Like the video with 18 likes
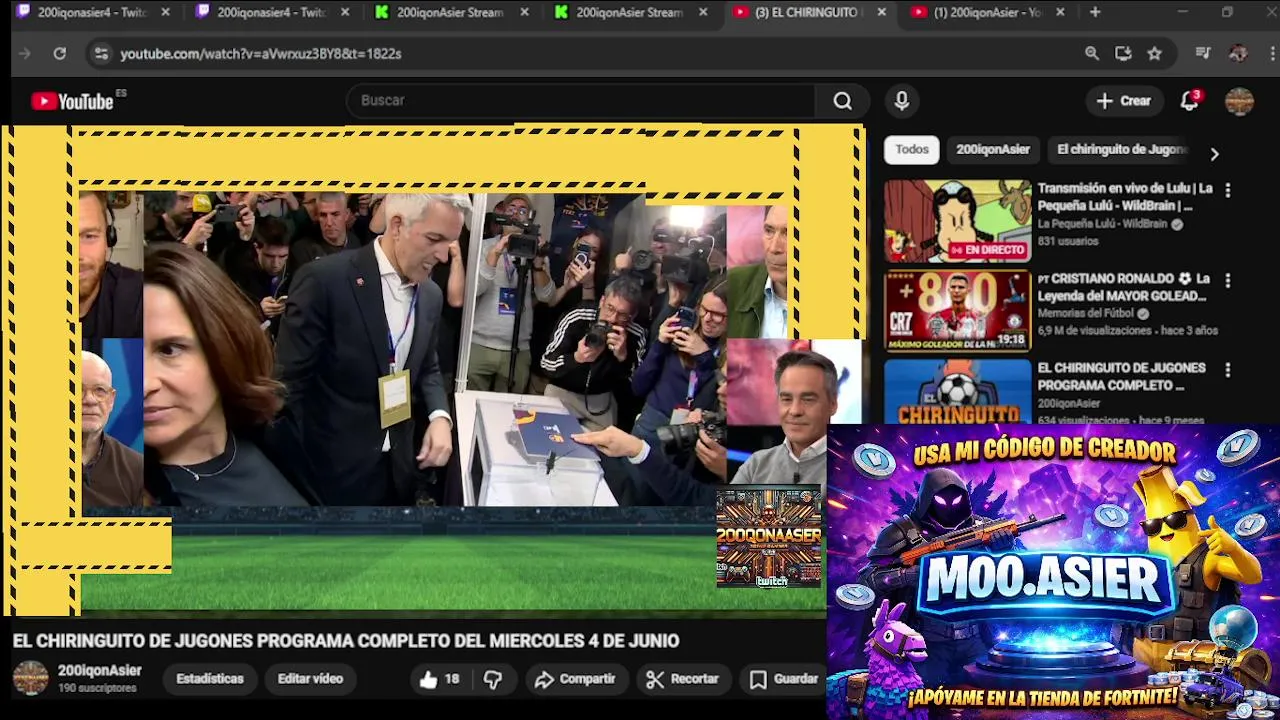The width and height of the screenshot is (1280, 720). [439, 679]
